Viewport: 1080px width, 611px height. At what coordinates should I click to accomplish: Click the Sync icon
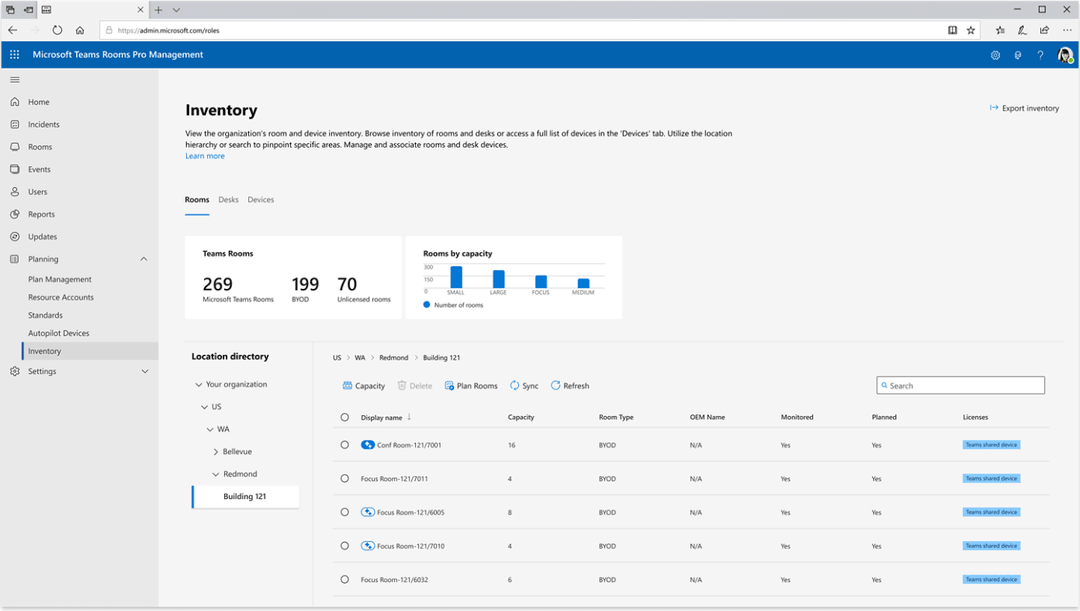[515, 386]
